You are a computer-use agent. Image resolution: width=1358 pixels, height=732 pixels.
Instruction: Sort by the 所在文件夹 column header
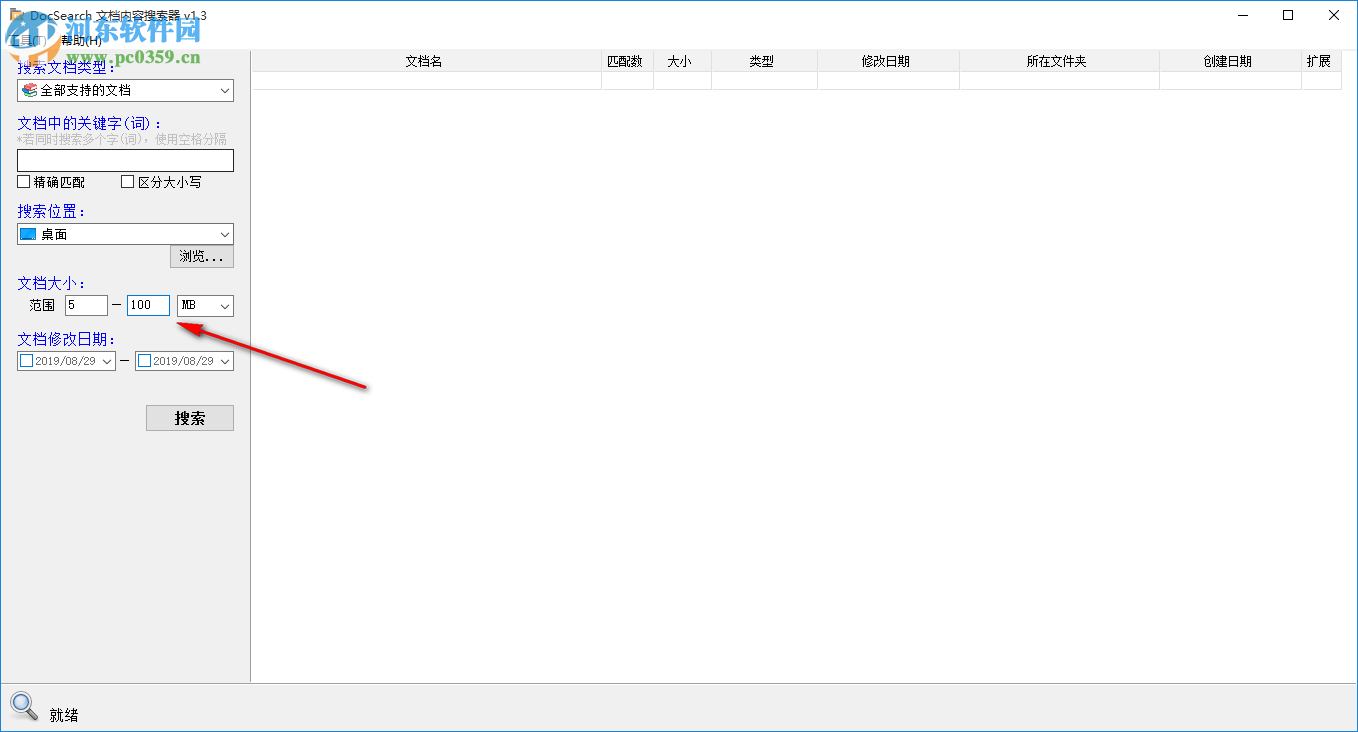(1059, 61)
